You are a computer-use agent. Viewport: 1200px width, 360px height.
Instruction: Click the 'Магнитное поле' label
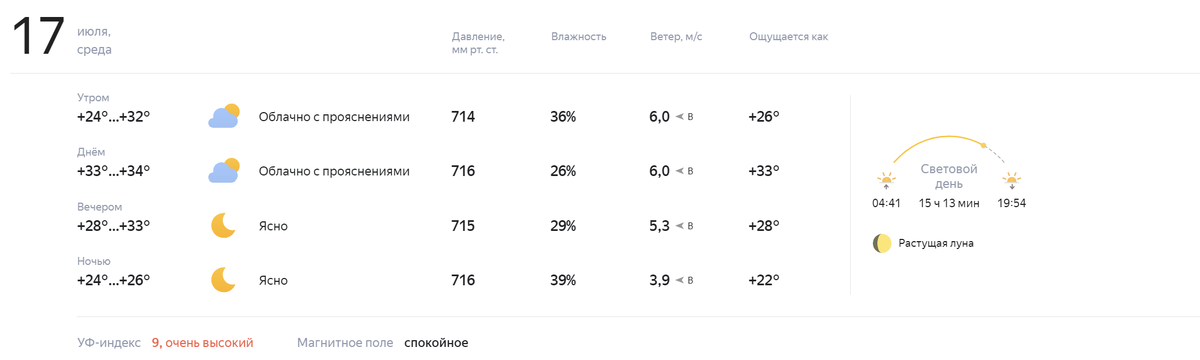coord(345,343)
